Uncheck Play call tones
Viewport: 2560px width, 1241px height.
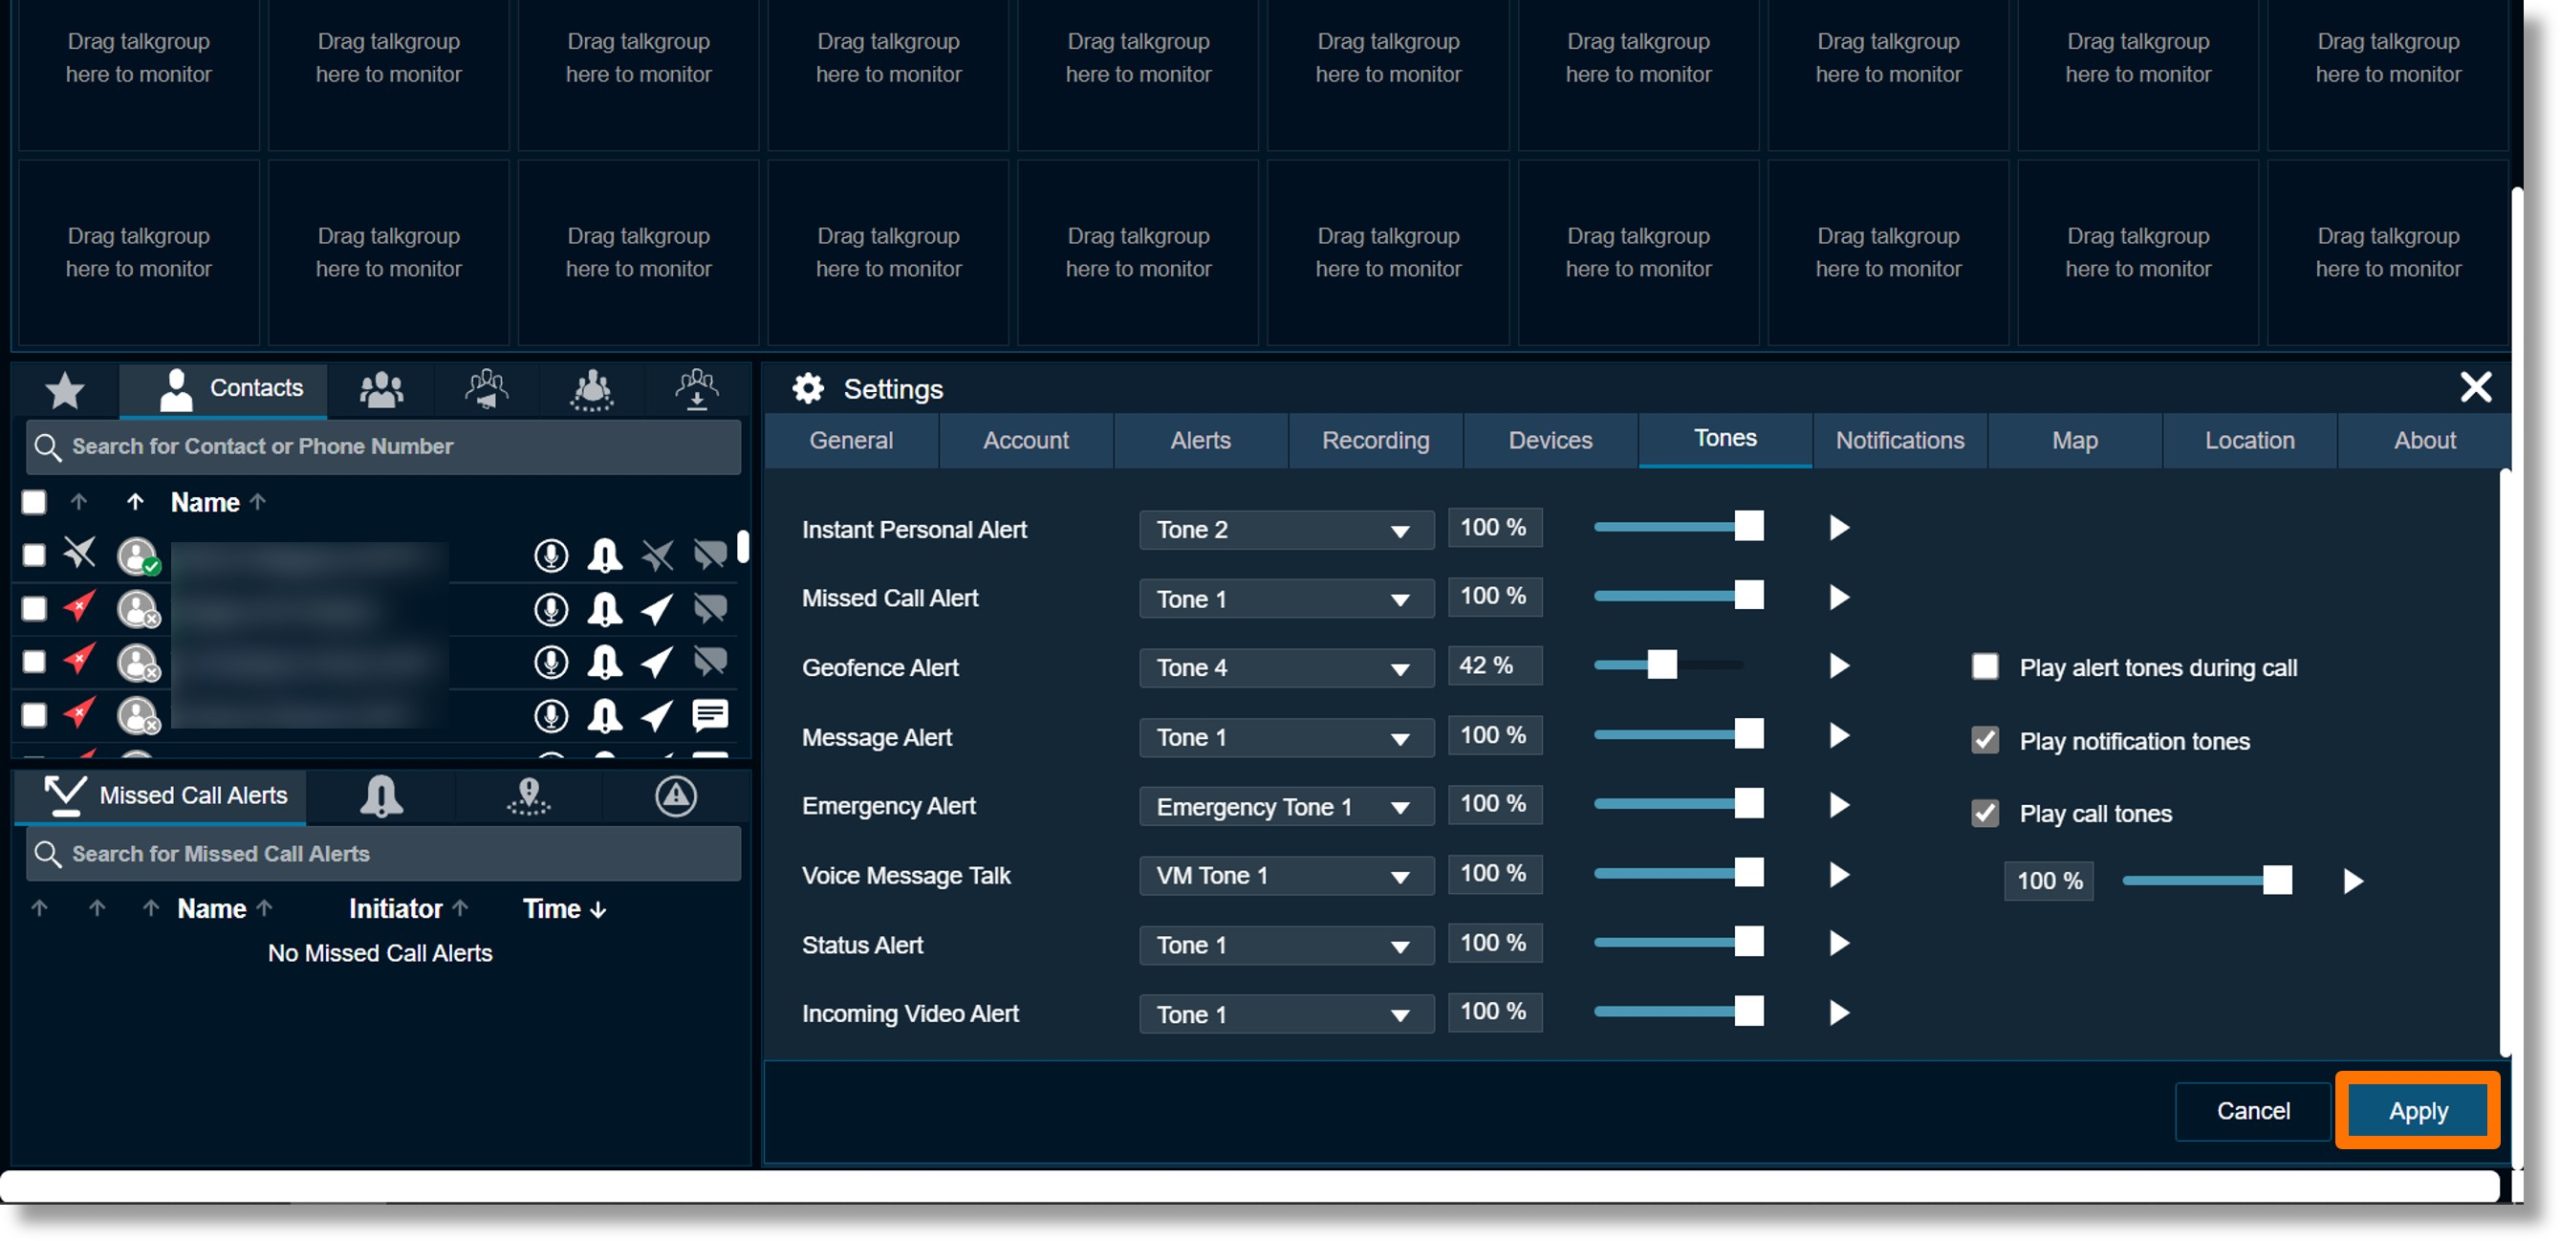click(x=1984, y=813)
